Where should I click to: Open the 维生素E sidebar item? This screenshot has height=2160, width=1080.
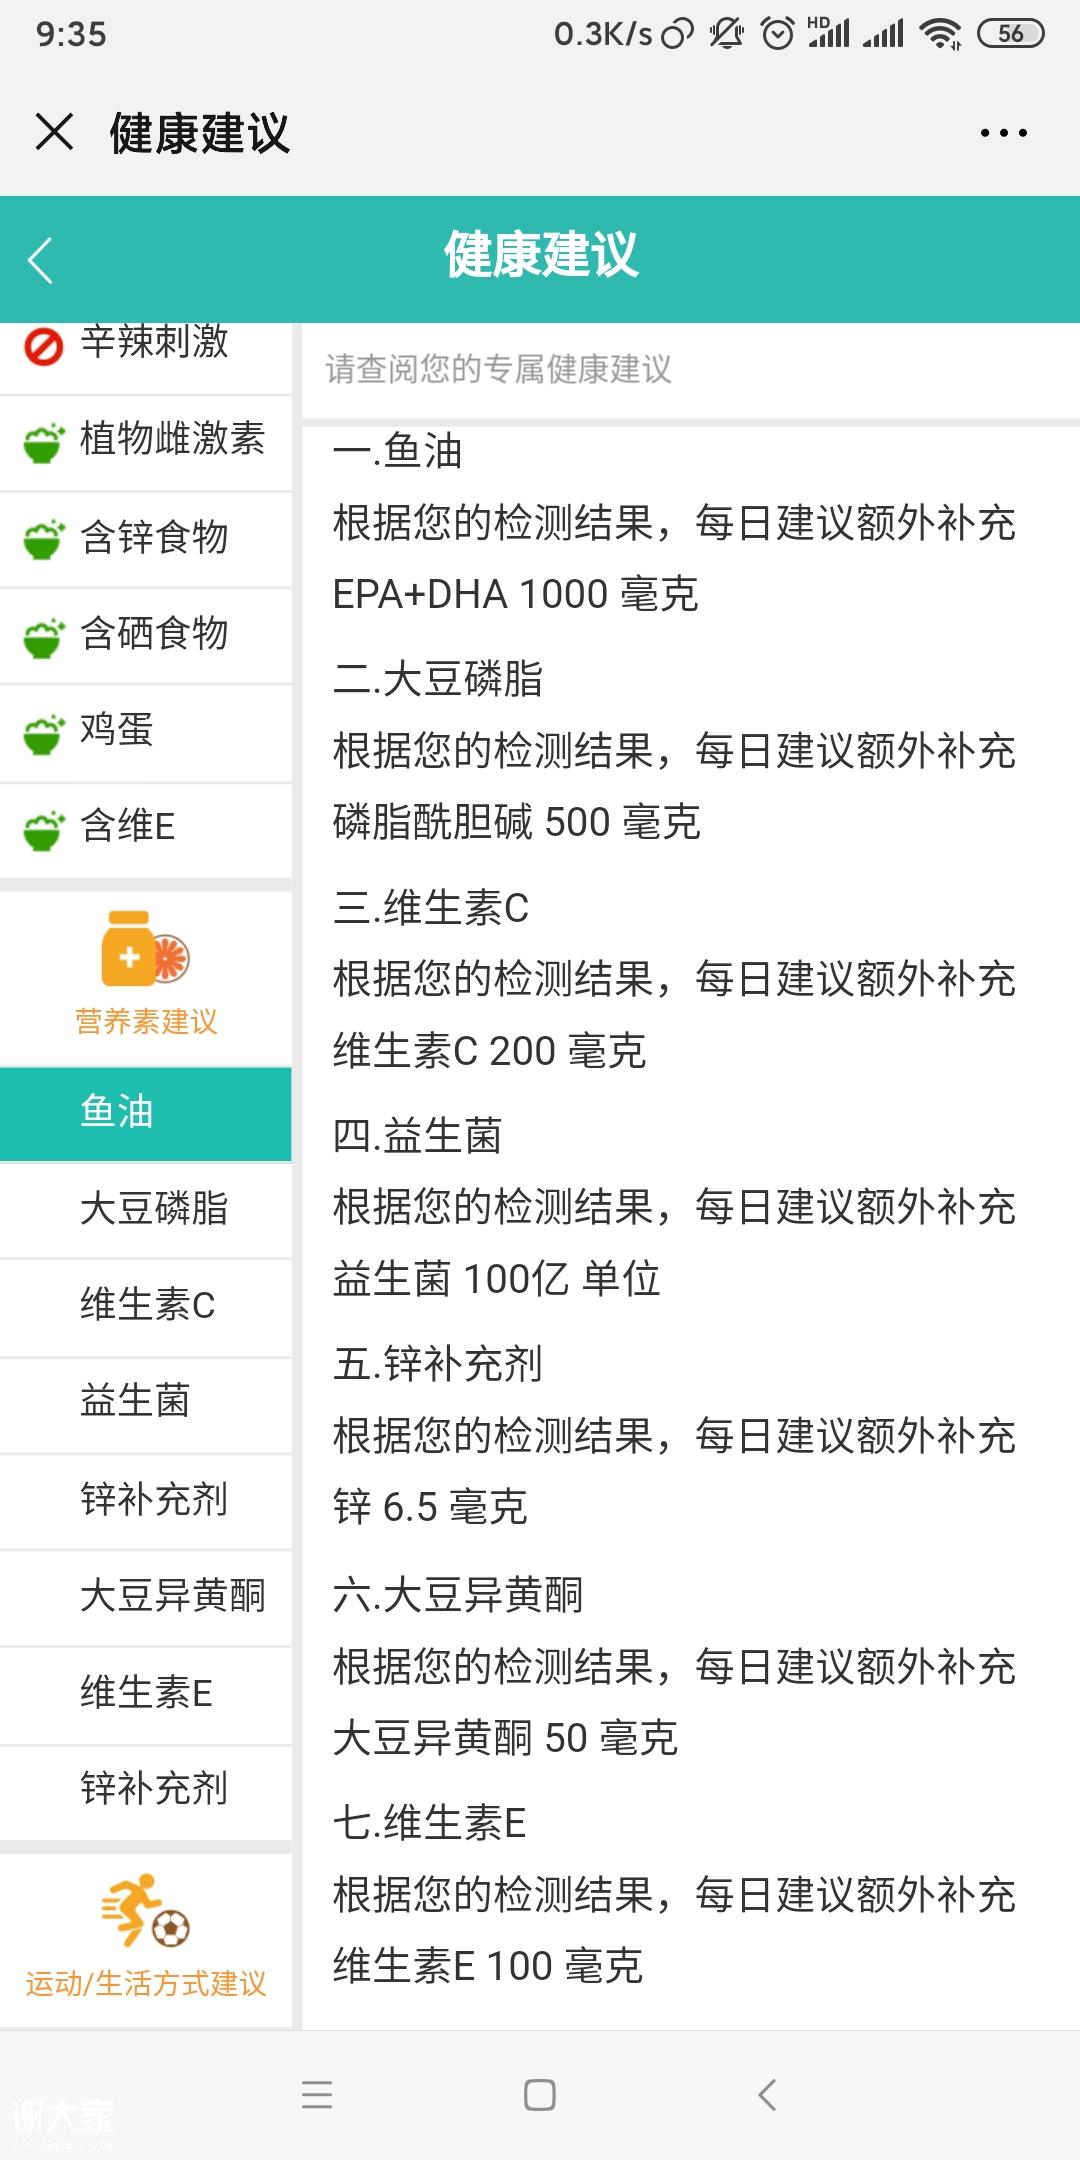click(x=146, y=1693)
